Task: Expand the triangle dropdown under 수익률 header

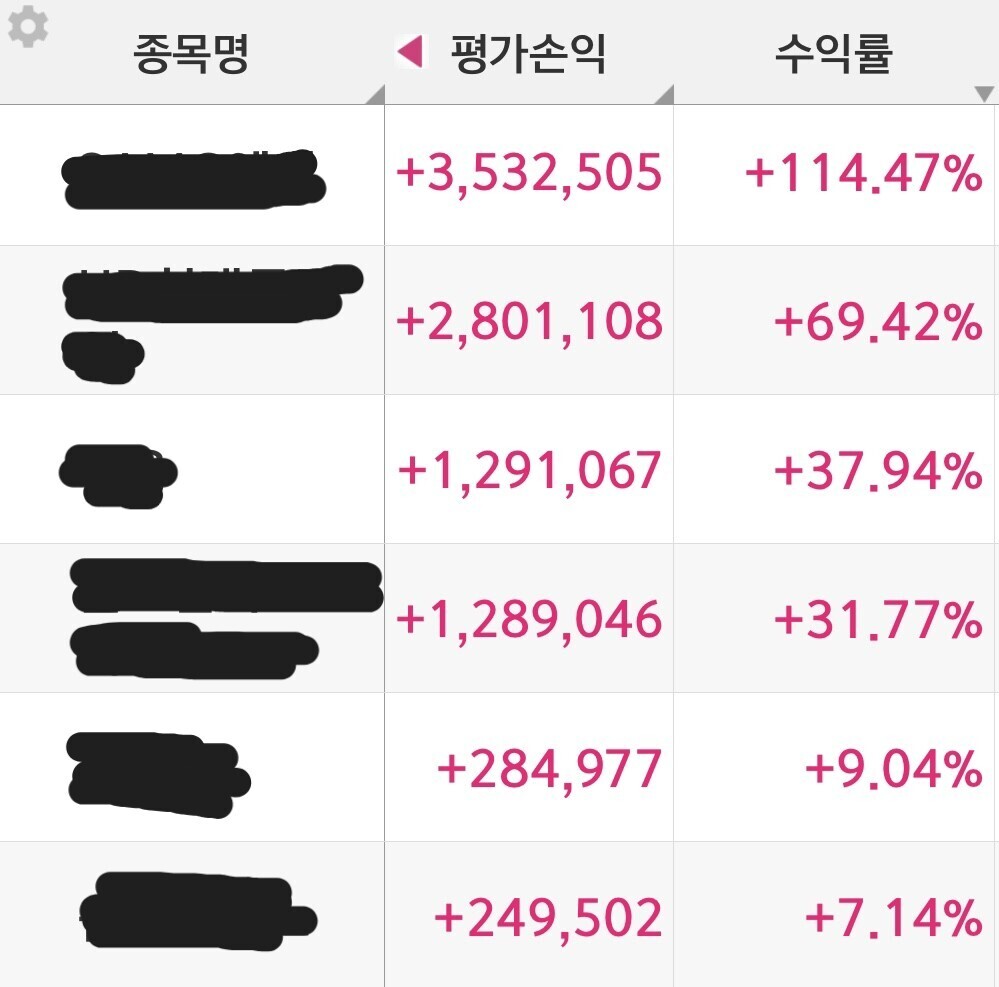Action: point(984,94)
